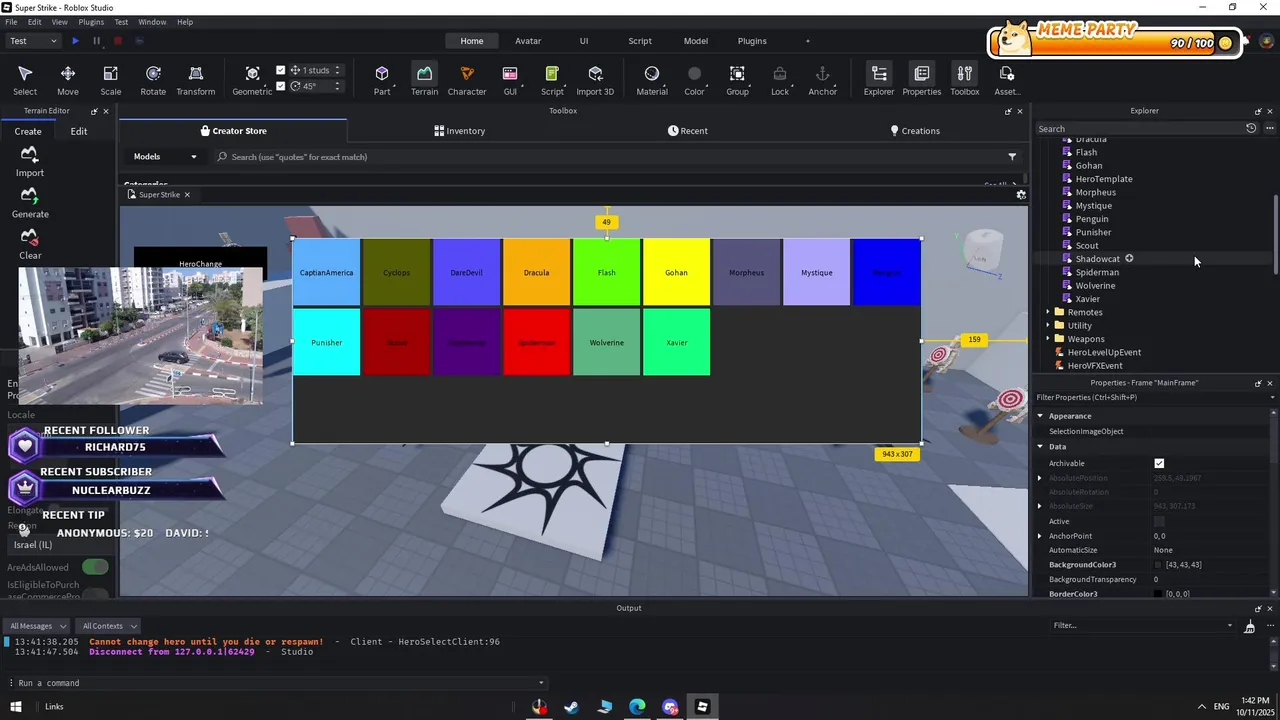Open the Inventory tab in Toolbox
This screenshot has height=720, width=1280.
click(x=460, y=131)
